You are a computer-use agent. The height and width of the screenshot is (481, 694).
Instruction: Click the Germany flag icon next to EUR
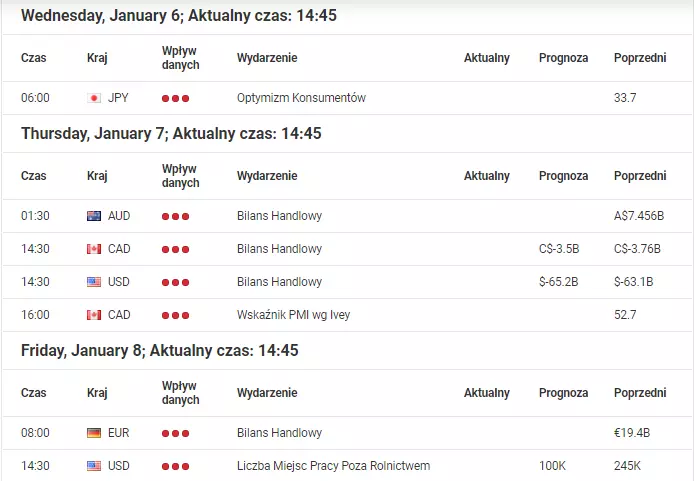point(94,433)
